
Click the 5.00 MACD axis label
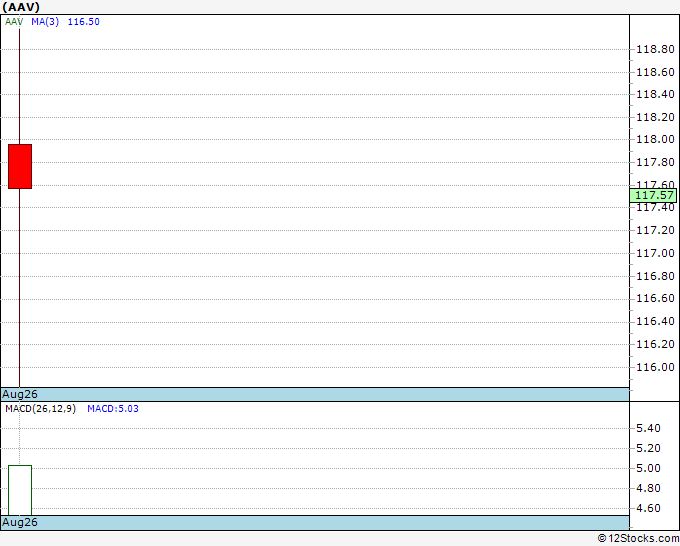648,468
